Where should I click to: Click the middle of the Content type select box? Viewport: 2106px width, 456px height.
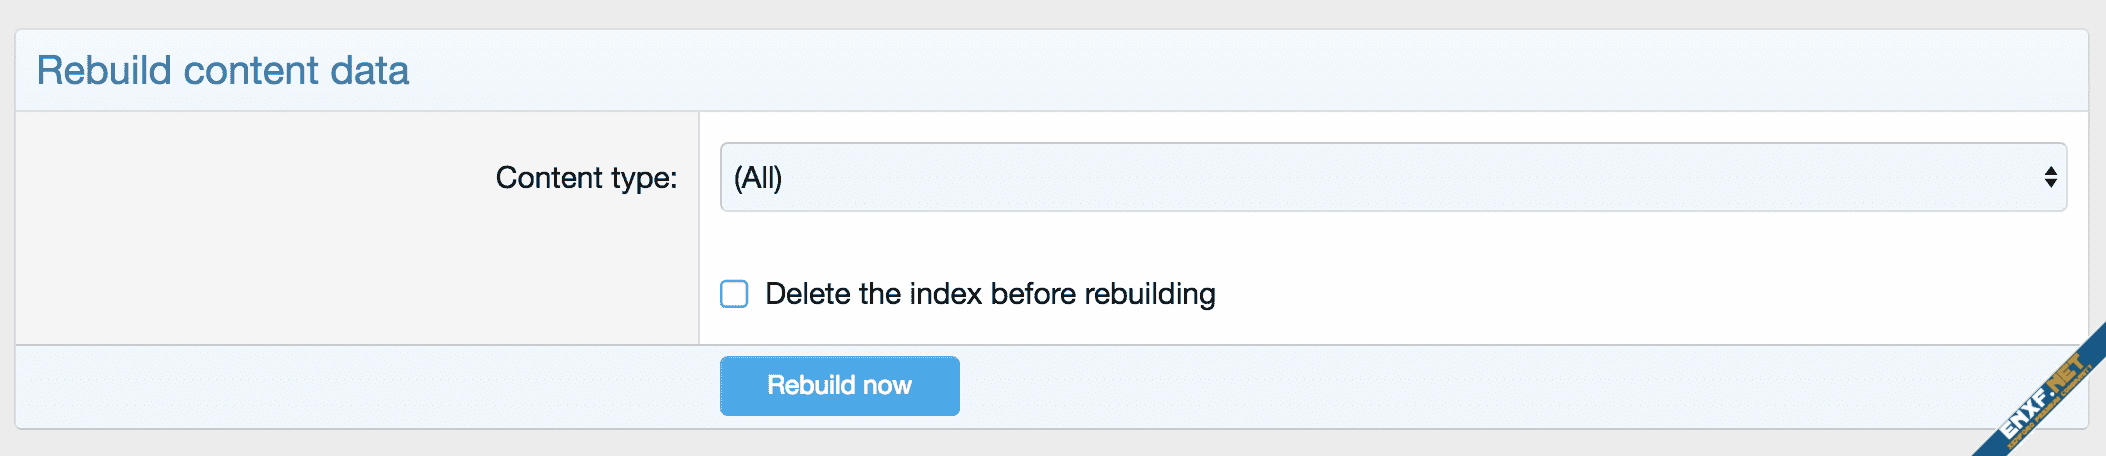[1392, 178]
